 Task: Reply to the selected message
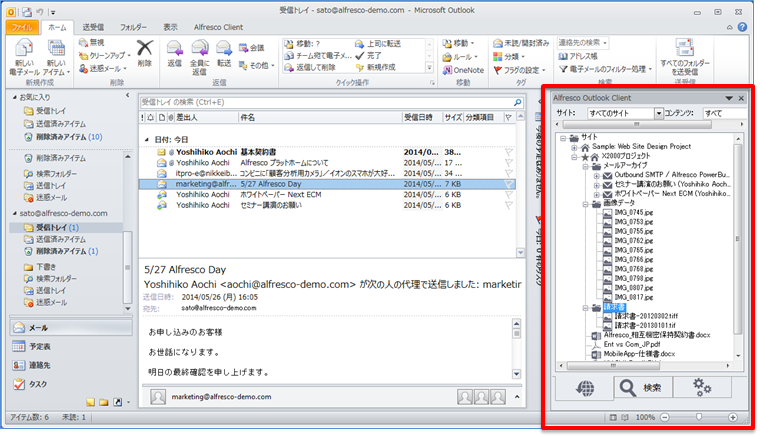pos(174,53)
